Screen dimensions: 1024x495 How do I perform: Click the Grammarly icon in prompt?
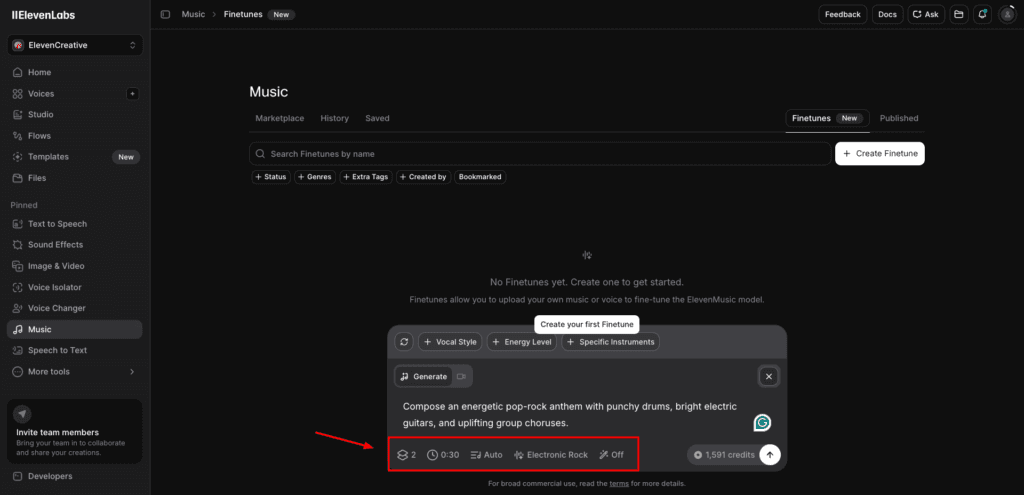tap(762, 423)
